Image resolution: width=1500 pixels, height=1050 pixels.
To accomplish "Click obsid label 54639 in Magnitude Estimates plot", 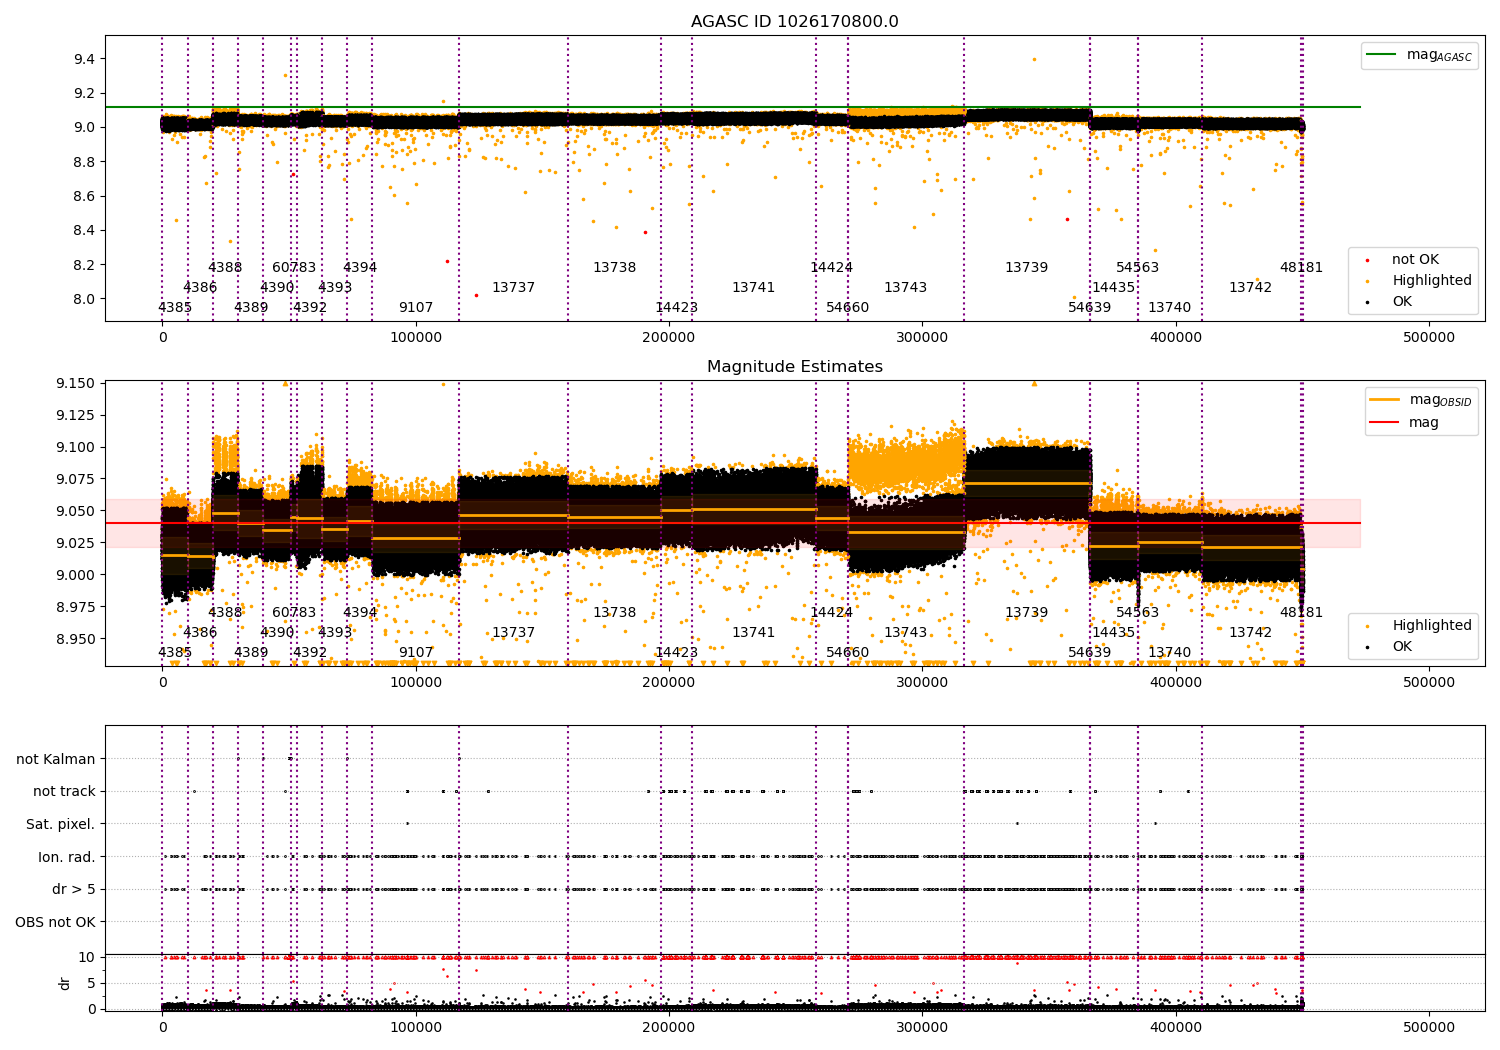I will click(1089, 653).
